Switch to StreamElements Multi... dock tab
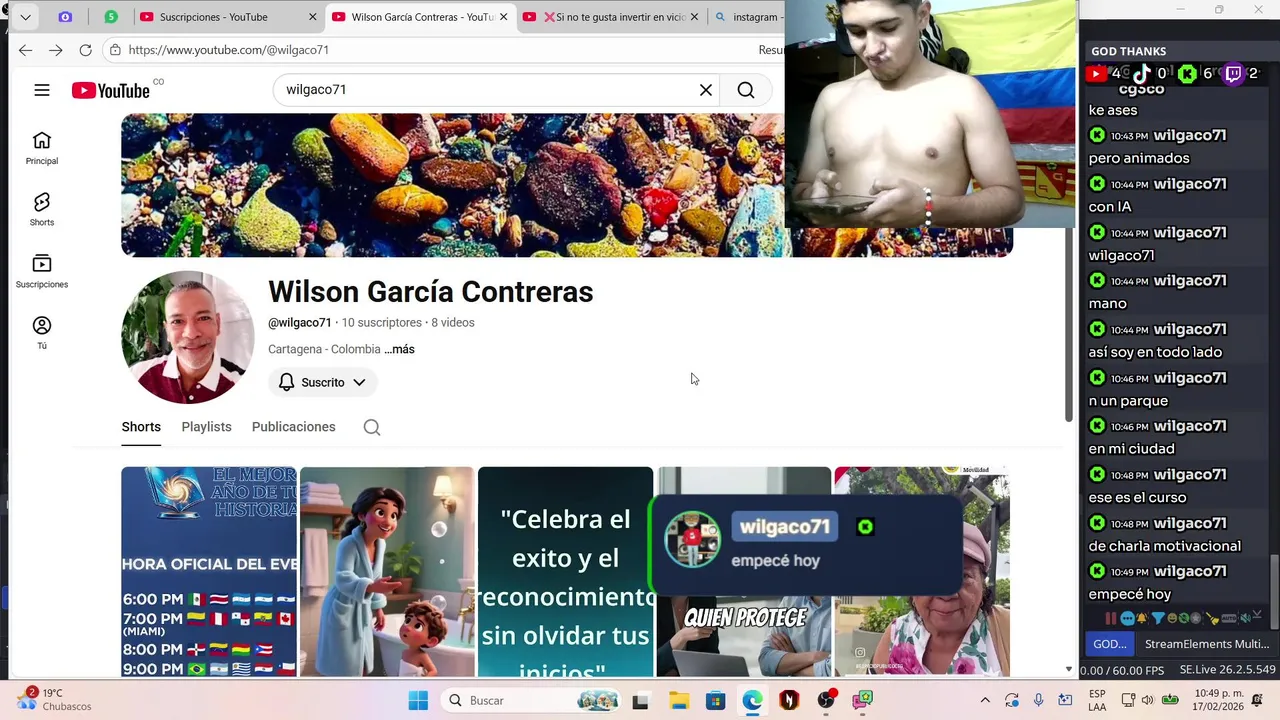 1206,644
